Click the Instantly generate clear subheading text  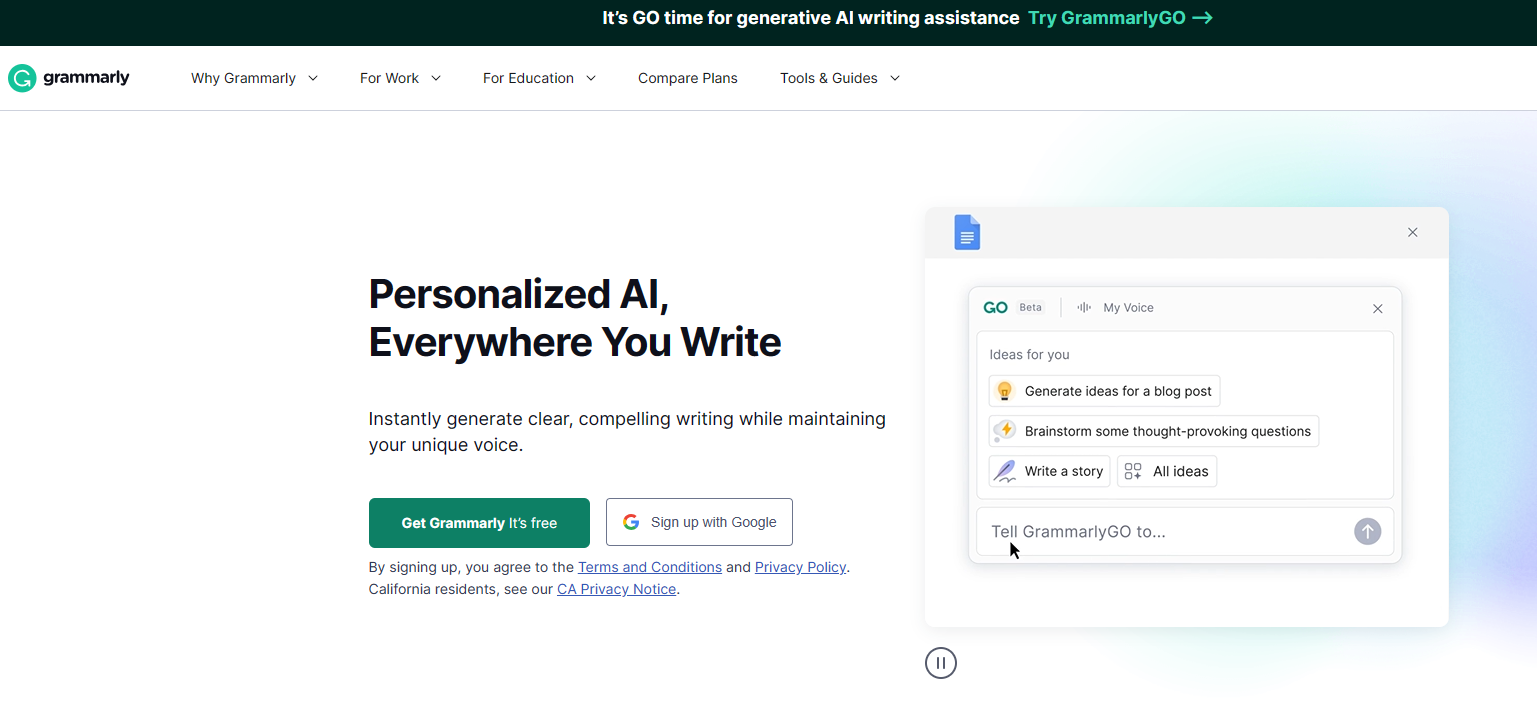627,431
